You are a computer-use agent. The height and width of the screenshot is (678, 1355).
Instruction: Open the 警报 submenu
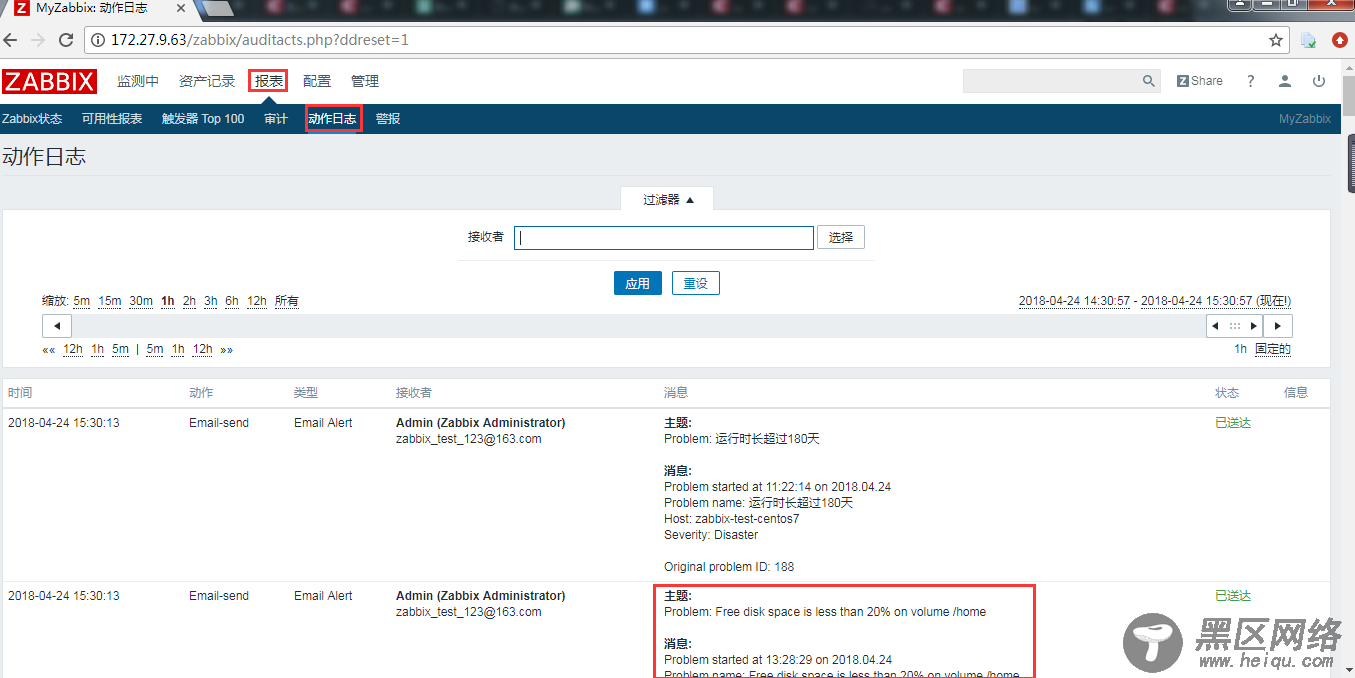coord(388,119)
